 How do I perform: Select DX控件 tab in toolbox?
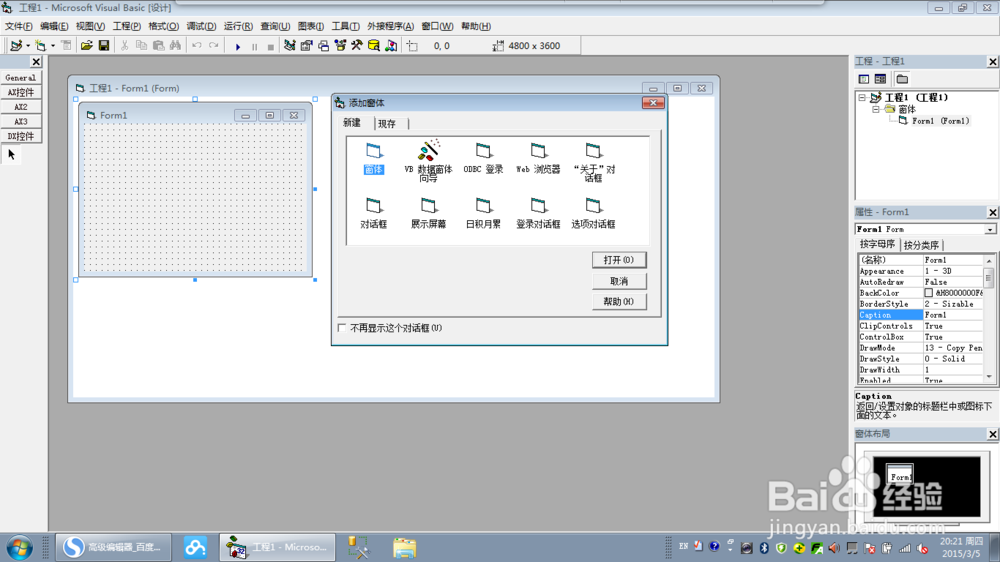click(x=20, y=136)
